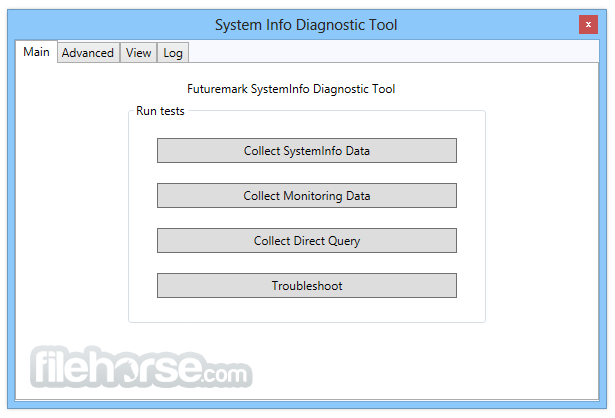Close the System Info Diagnostic Tool window
This screenshot has width=615, height=418.
point(588,25)
